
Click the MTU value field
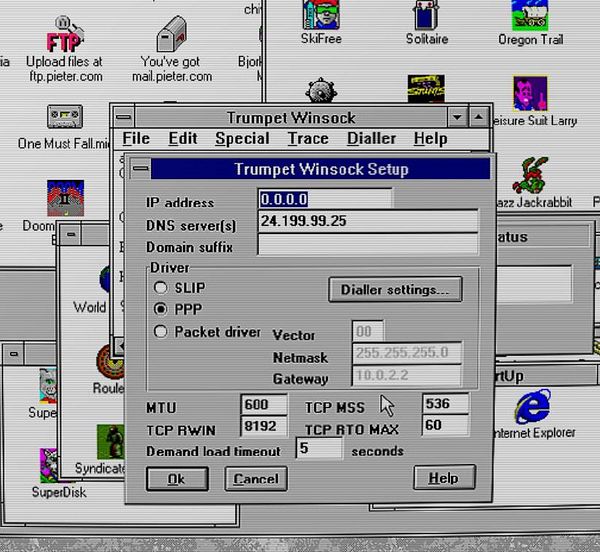point(264,404)
